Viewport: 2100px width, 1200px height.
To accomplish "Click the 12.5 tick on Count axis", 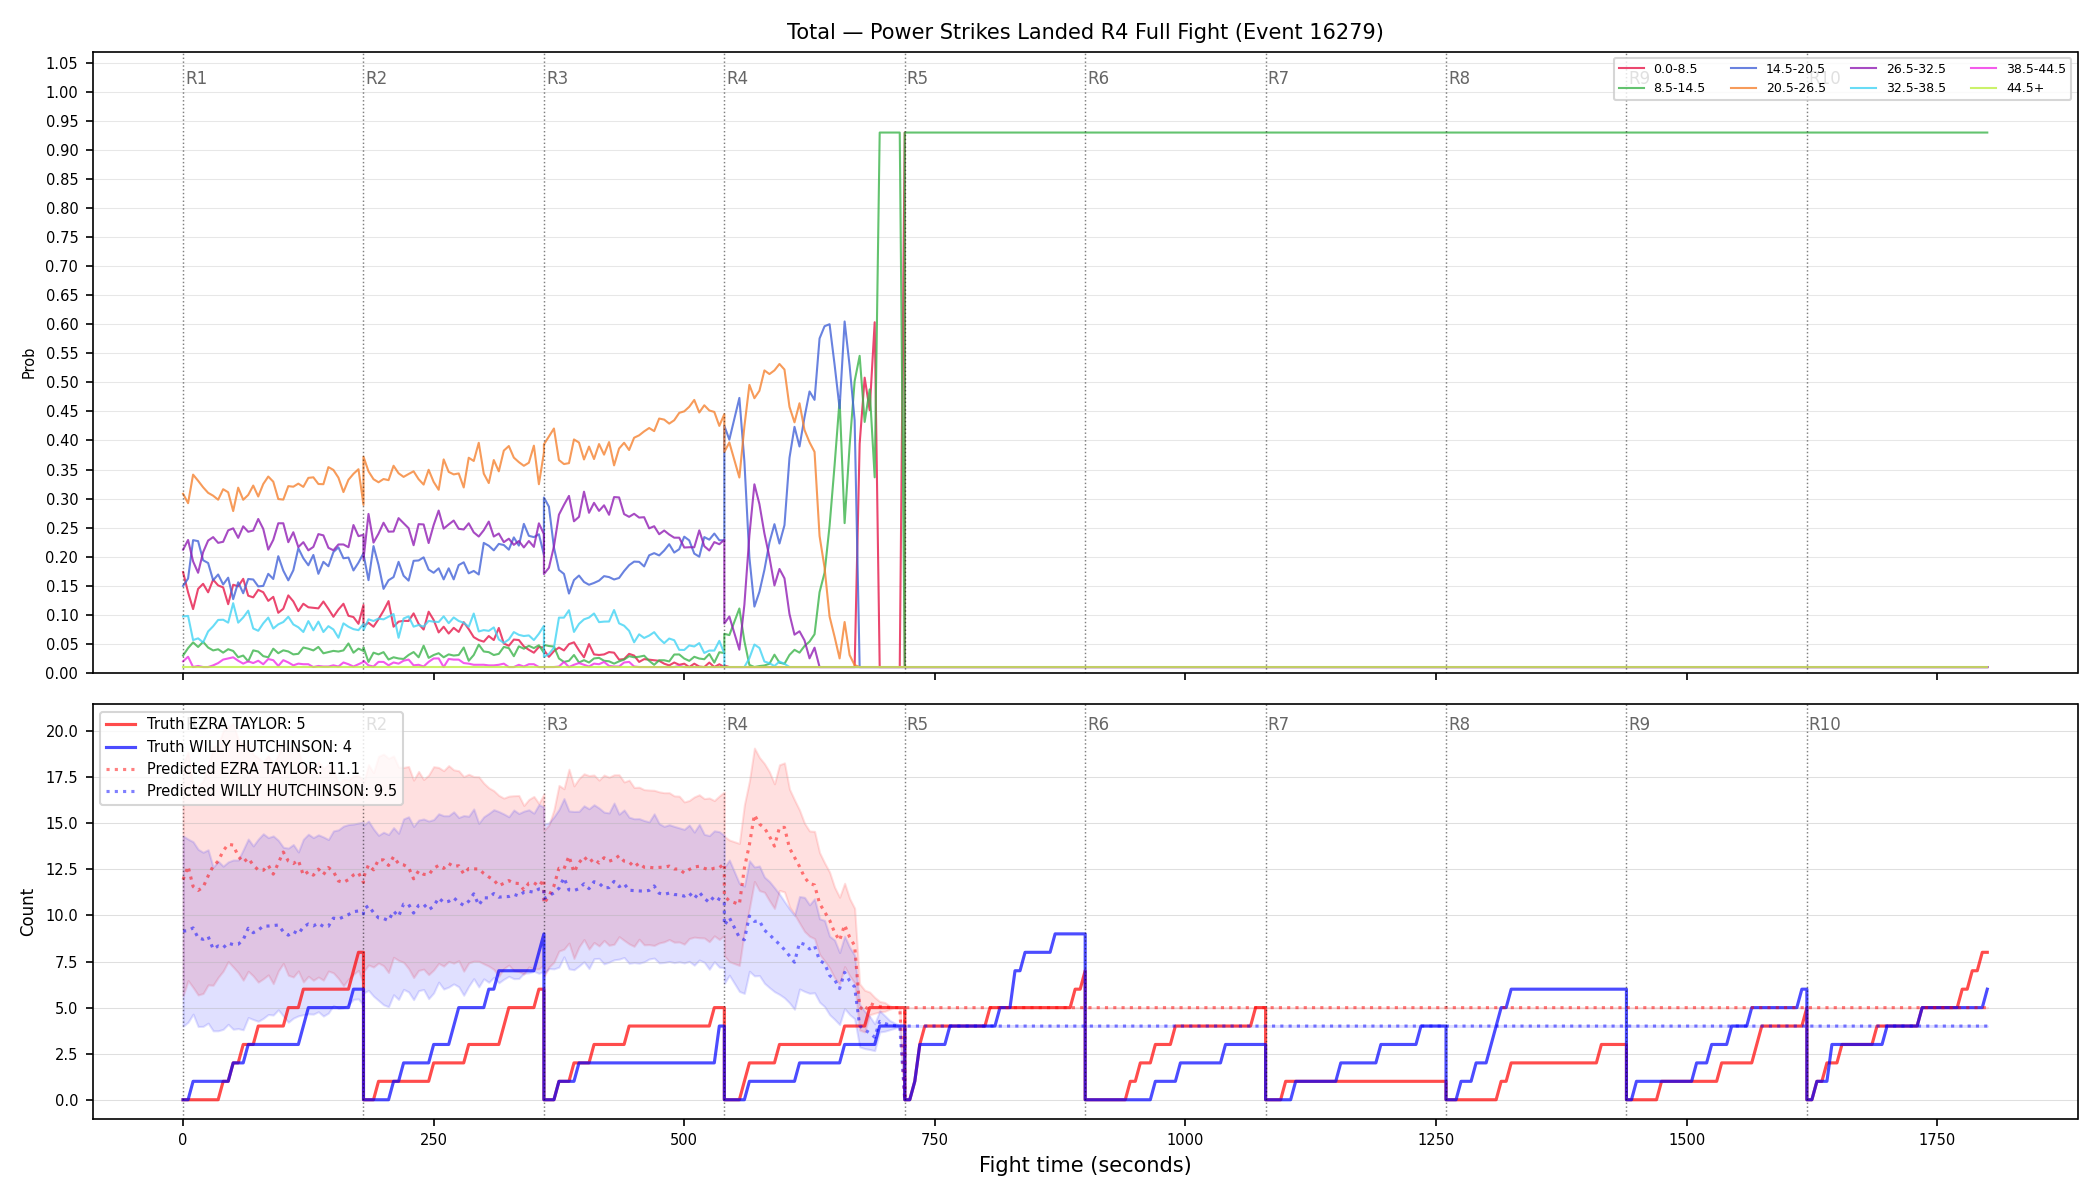I will [x=62, y=869].
